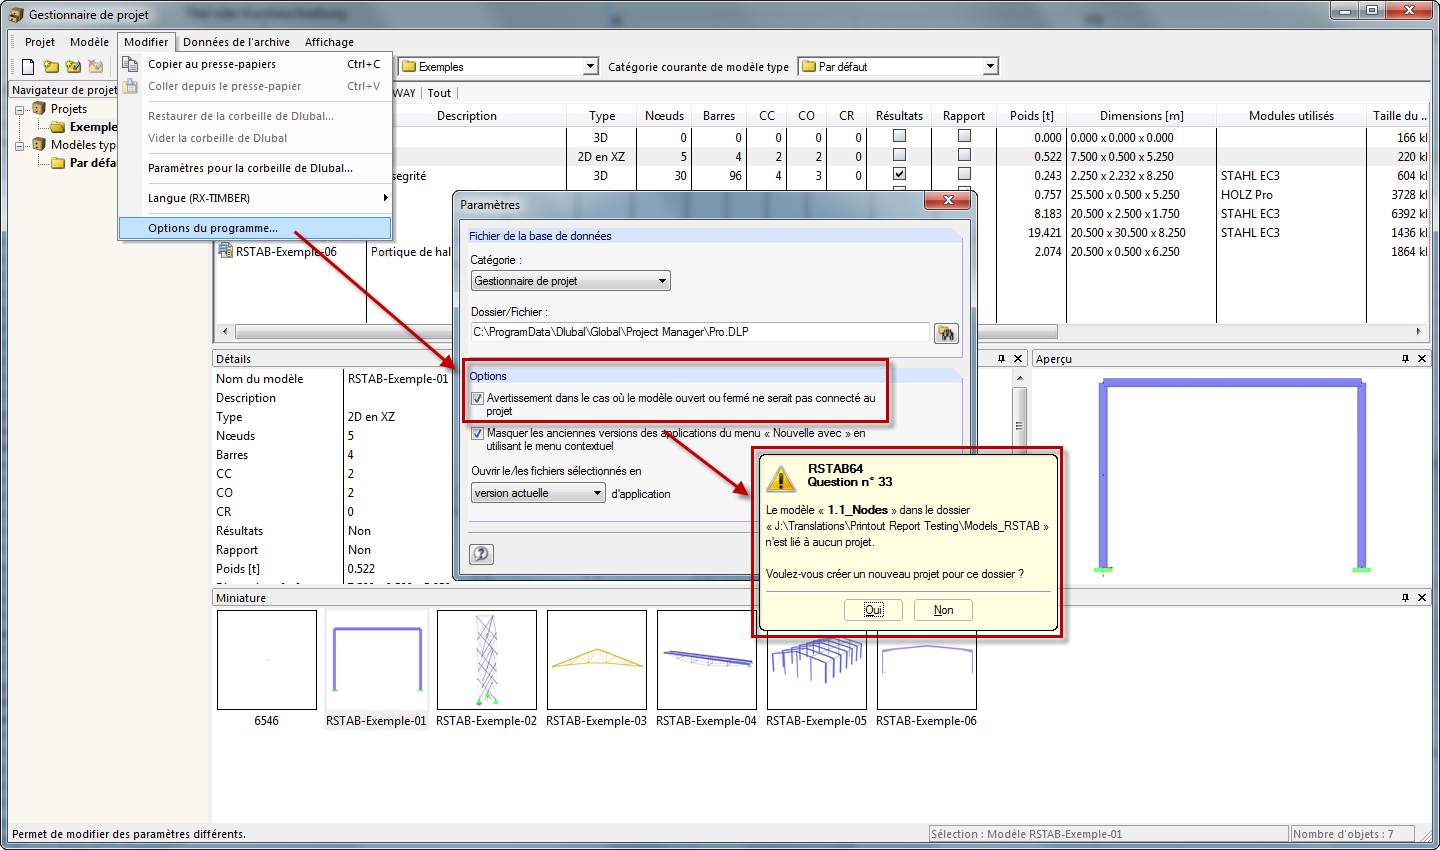Sort by the Poids [t] column header
The height and width of the screenshot is (850, 1440).
click(x=1031, y=116)
